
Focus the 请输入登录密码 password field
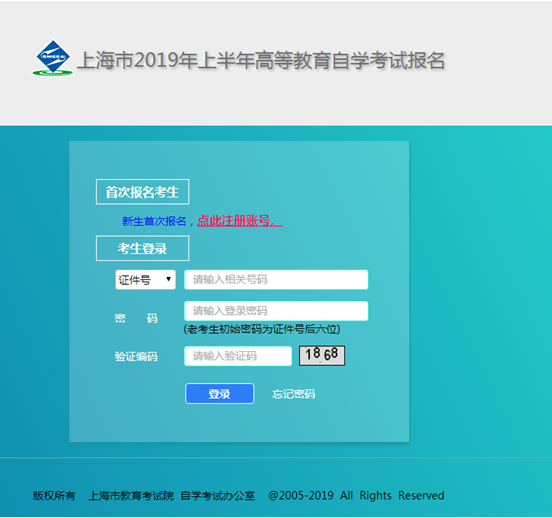pyautogui.click(x=276, y=311)
